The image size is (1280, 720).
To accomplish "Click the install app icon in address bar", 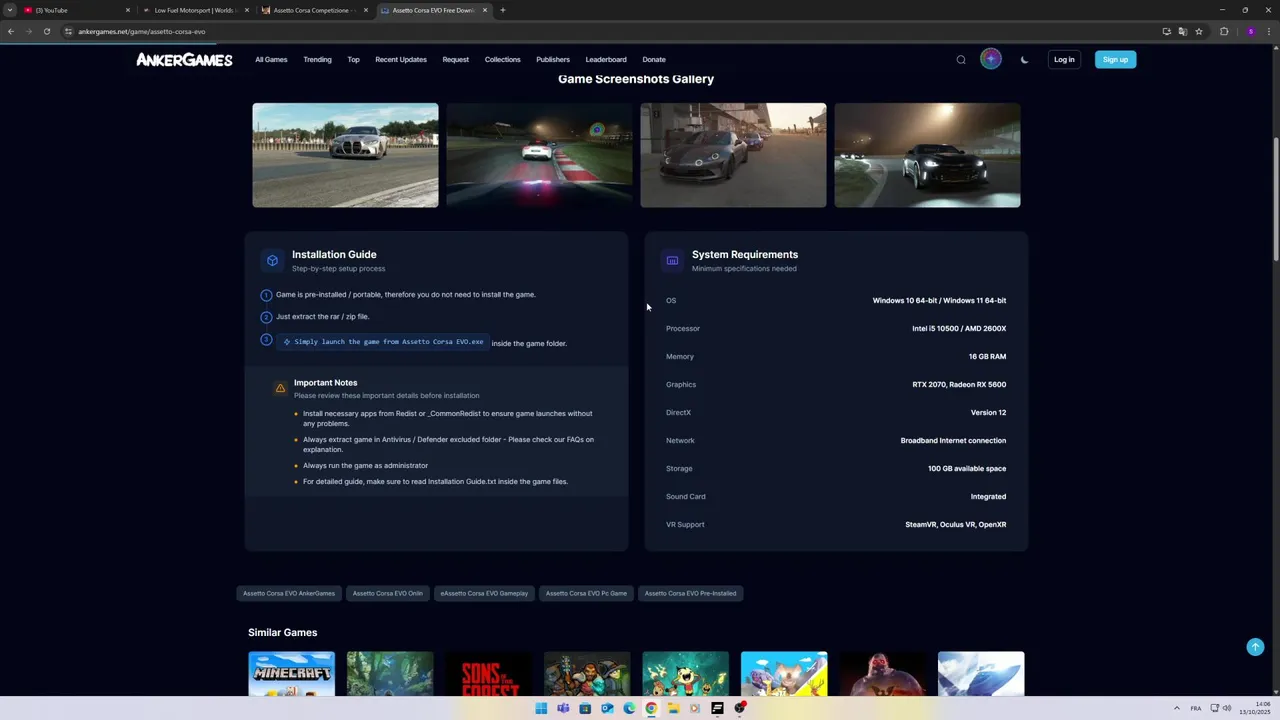I will click(x=1166, y=31).
